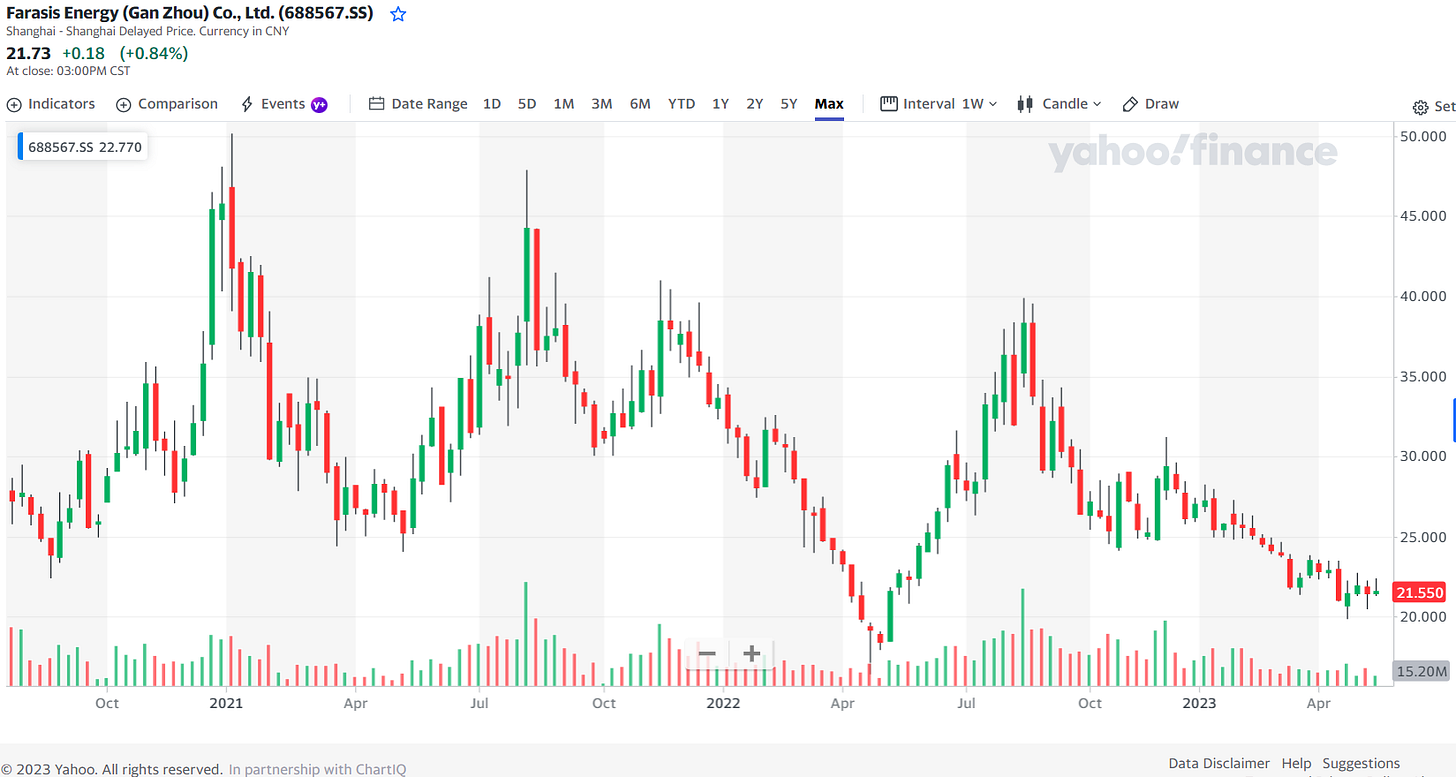Select the Max range
The height and width of the screenshot is (777, 1456).
click(x=829, y=104)
